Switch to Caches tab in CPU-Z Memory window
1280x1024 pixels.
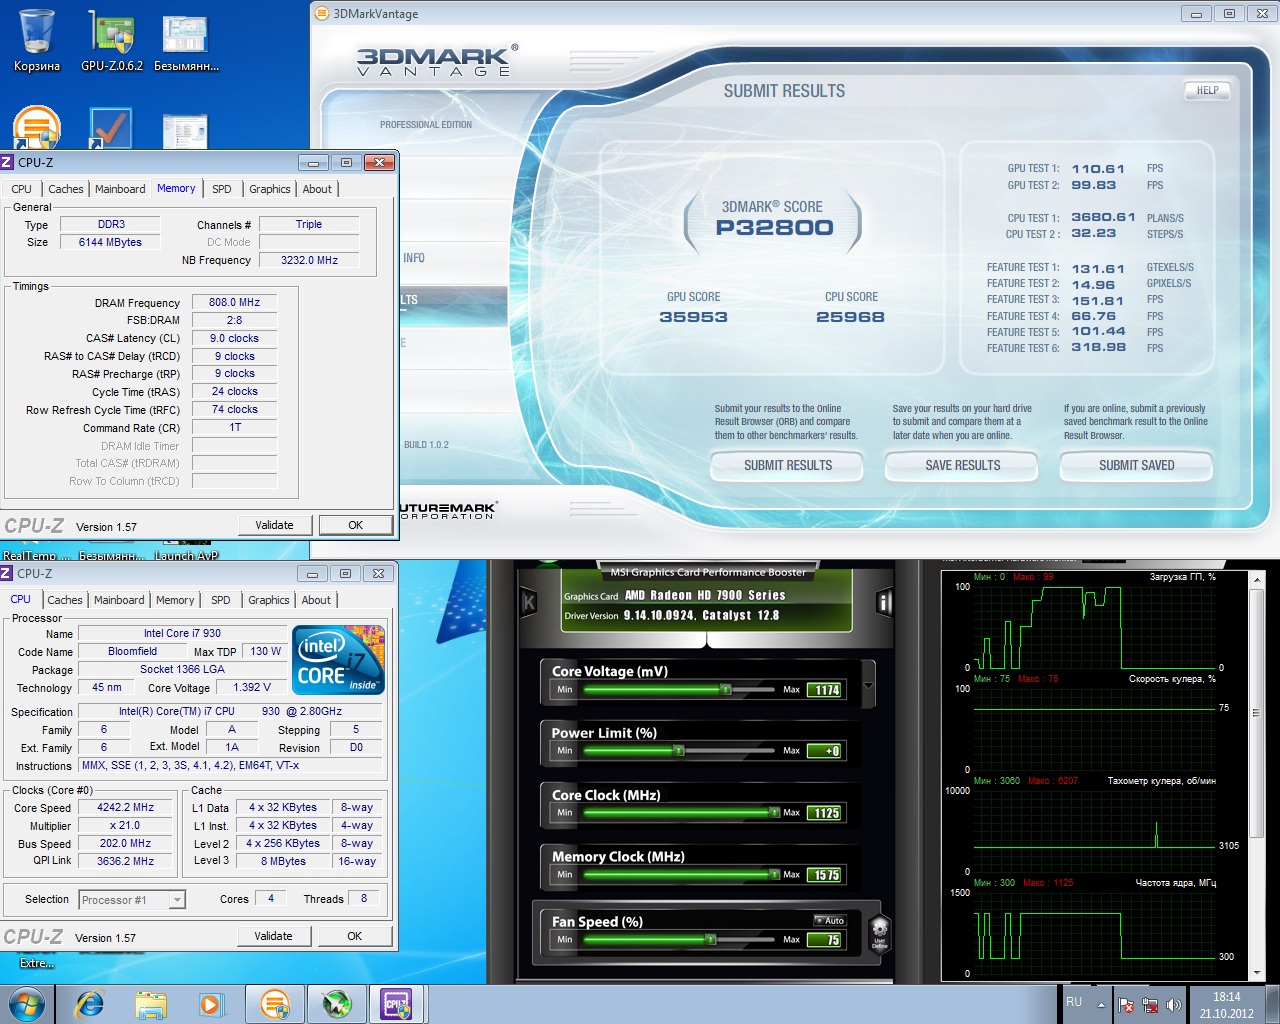(x=66, y=189)
